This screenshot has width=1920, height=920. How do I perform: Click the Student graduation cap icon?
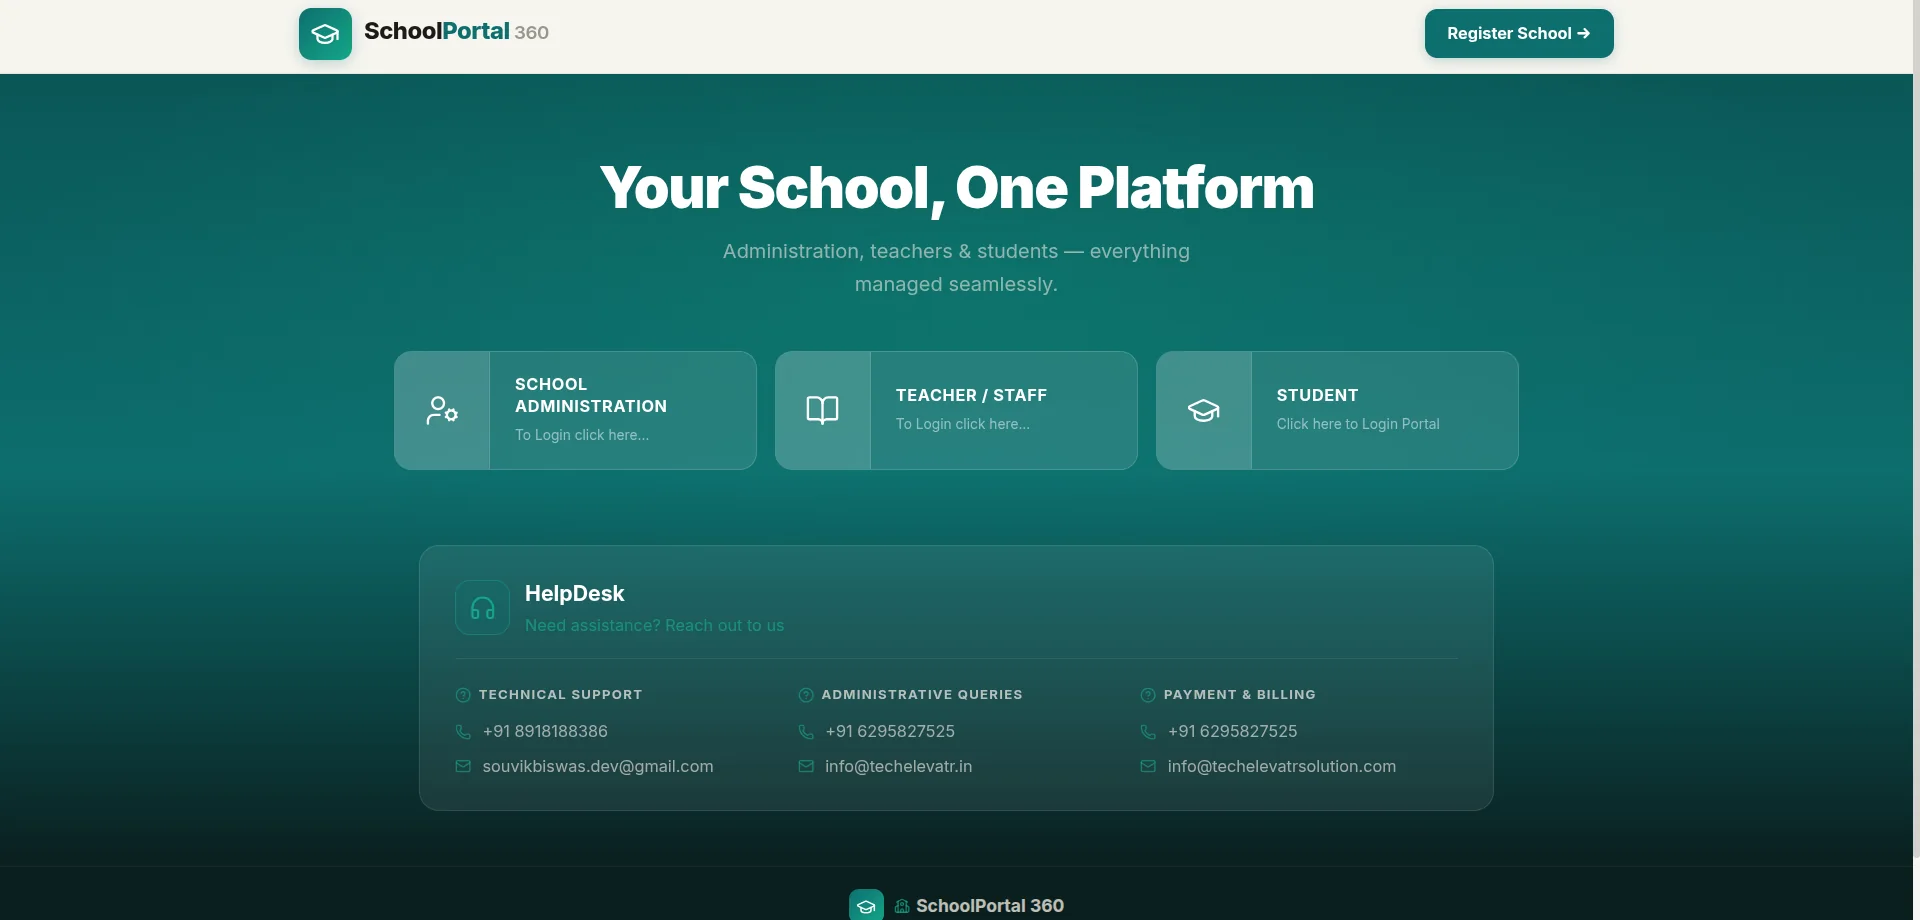click(x=1204, y=410)
